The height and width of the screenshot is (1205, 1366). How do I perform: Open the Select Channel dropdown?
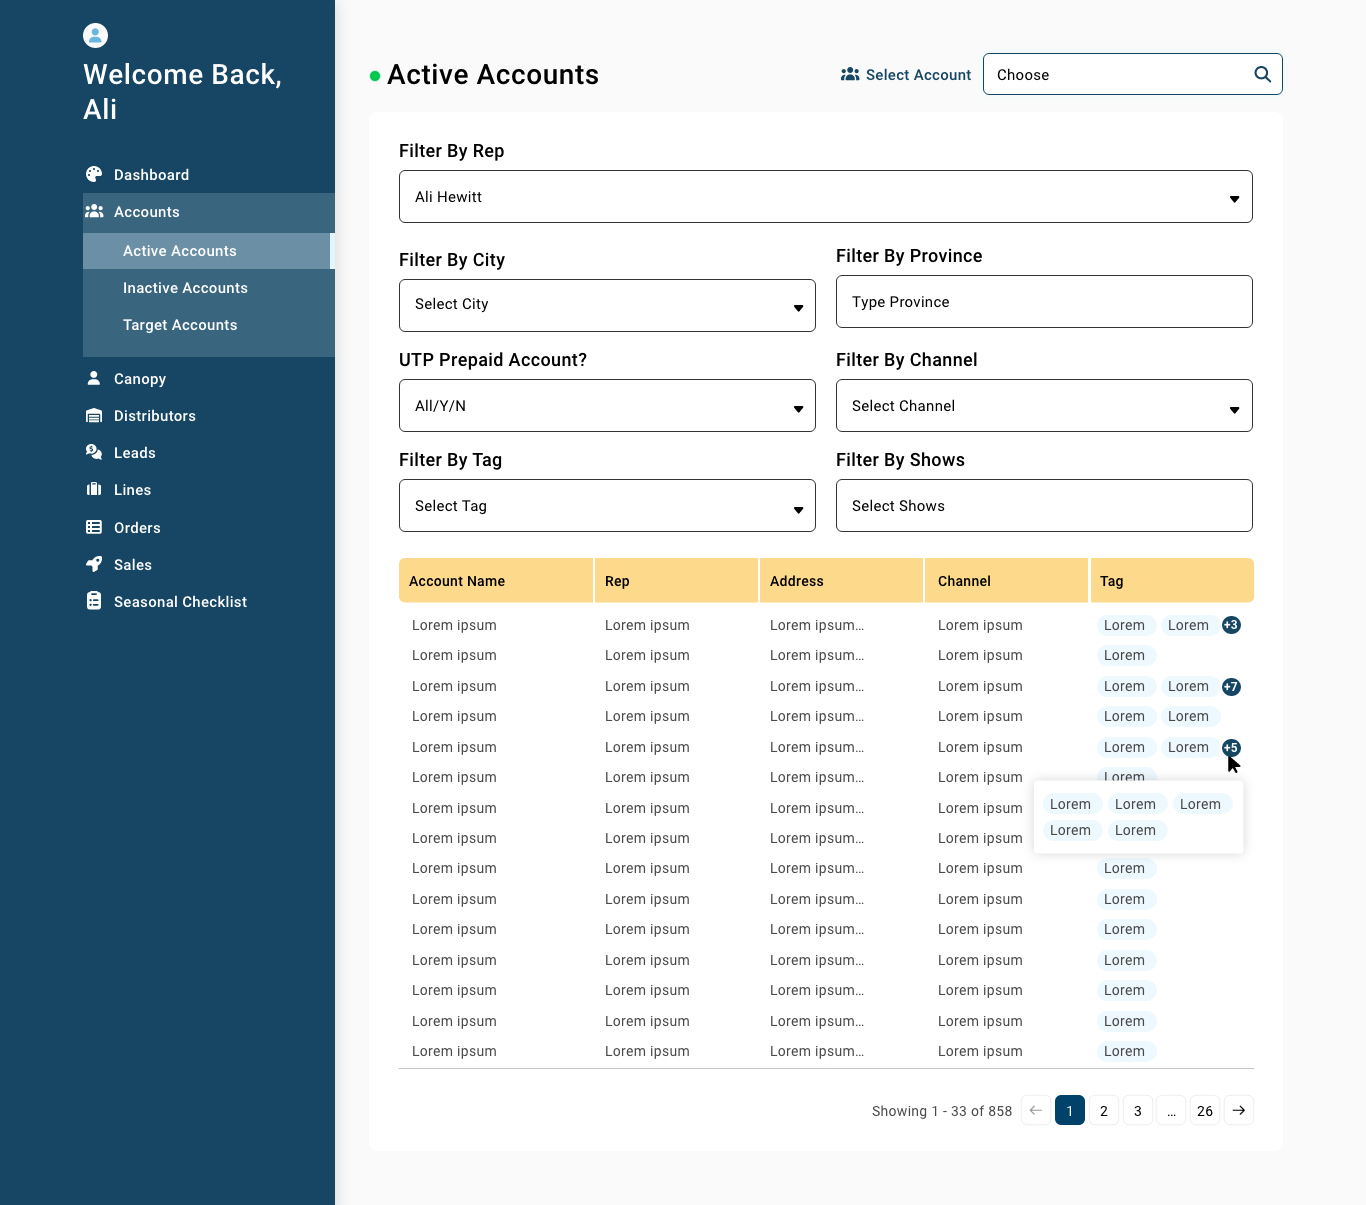click(x=1044, y=405)
